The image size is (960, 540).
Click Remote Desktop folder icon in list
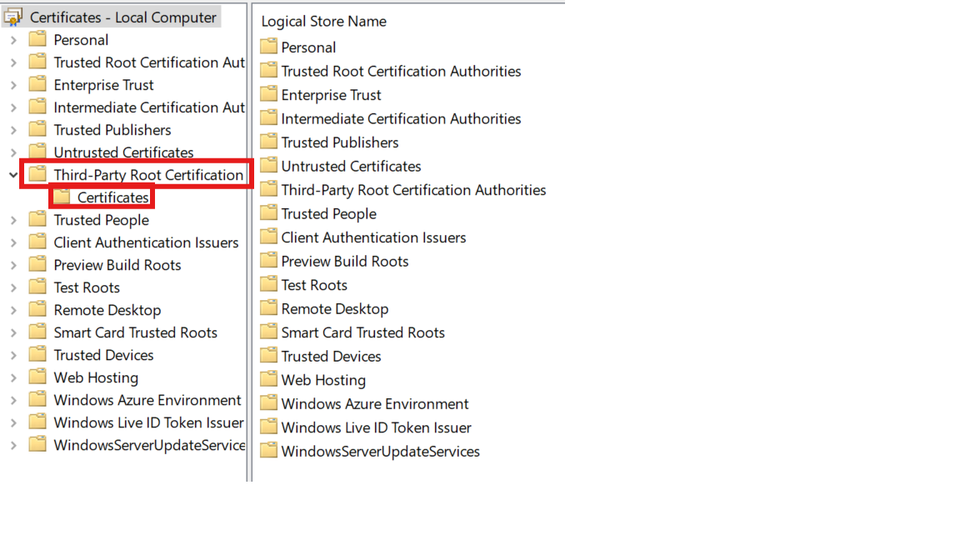268,308
